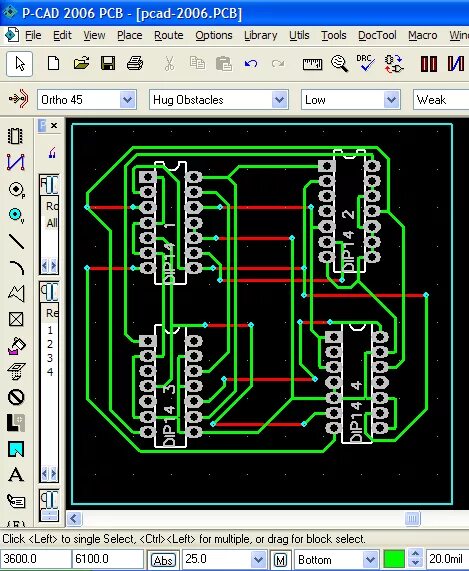Select row 1 in the side panel list
Screen dimensions: 469x571
point(50,330)
